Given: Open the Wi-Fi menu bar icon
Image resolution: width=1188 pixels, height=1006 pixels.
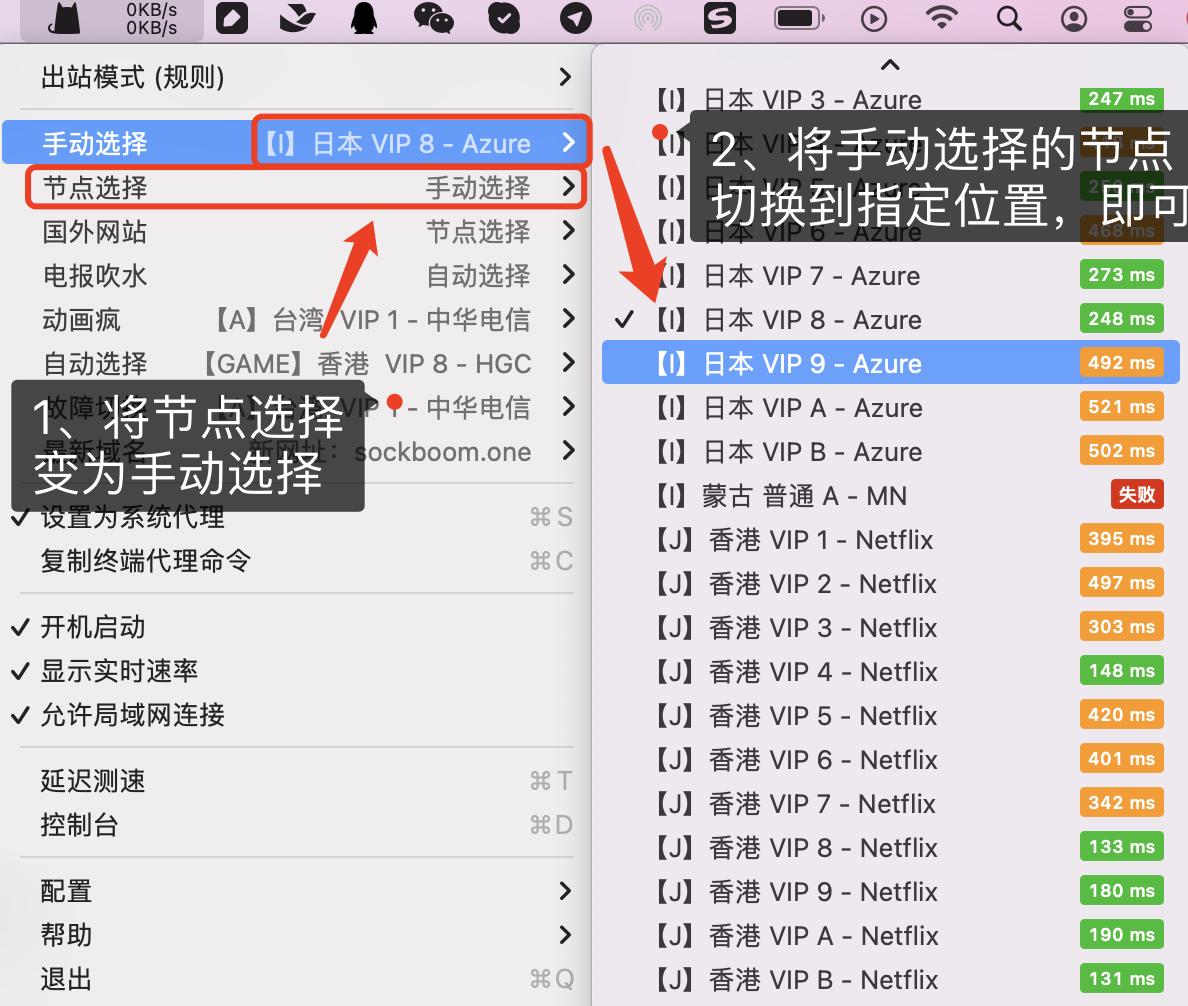Looking at the screenshot, I should pyautogui.click(x=941, y=18).
